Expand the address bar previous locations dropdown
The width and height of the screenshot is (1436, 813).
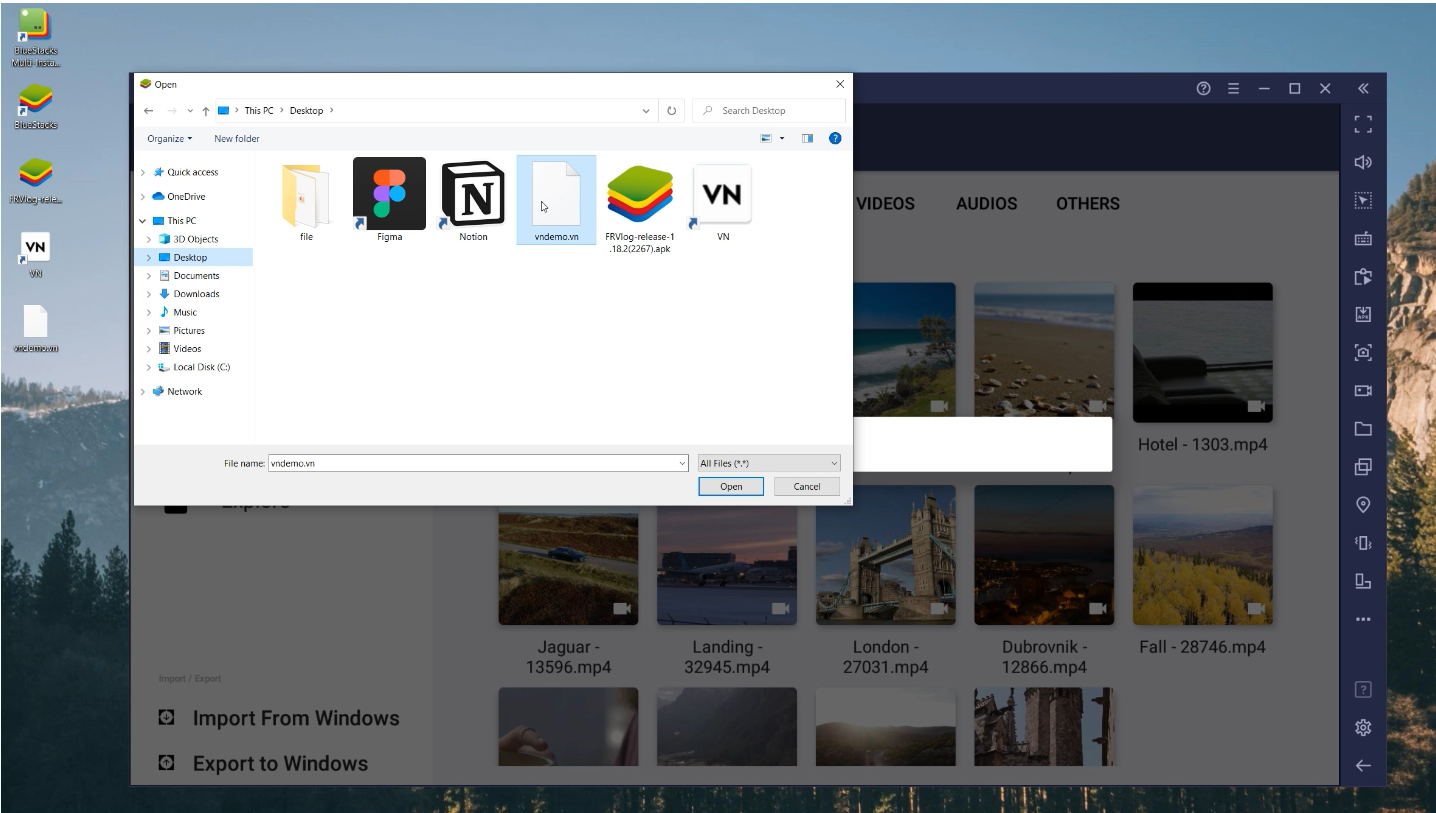[x=646, y=111]
